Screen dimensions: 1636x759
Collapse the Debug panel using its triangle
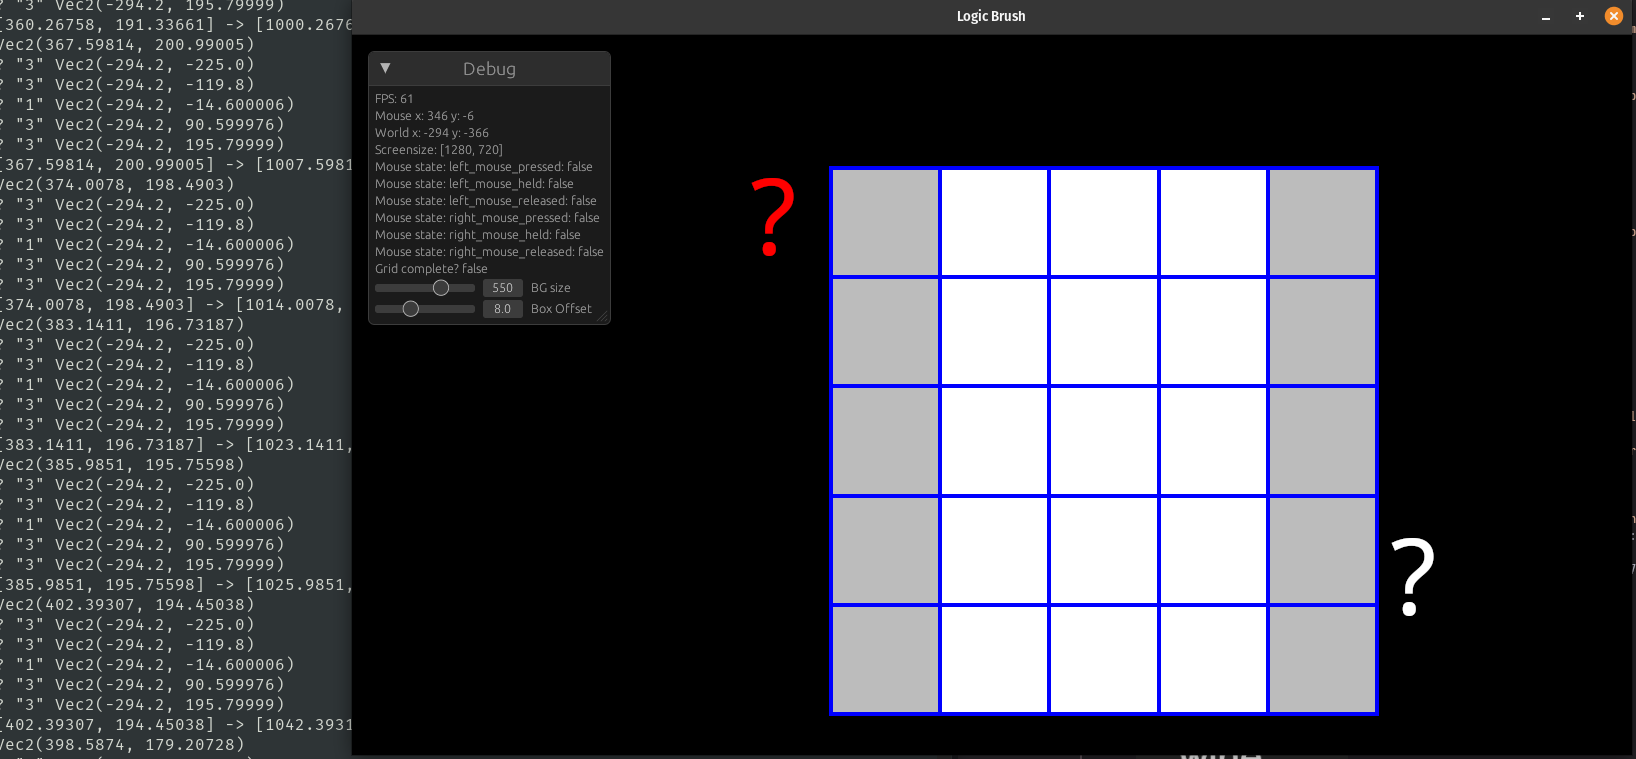click(x=385, y=68)
